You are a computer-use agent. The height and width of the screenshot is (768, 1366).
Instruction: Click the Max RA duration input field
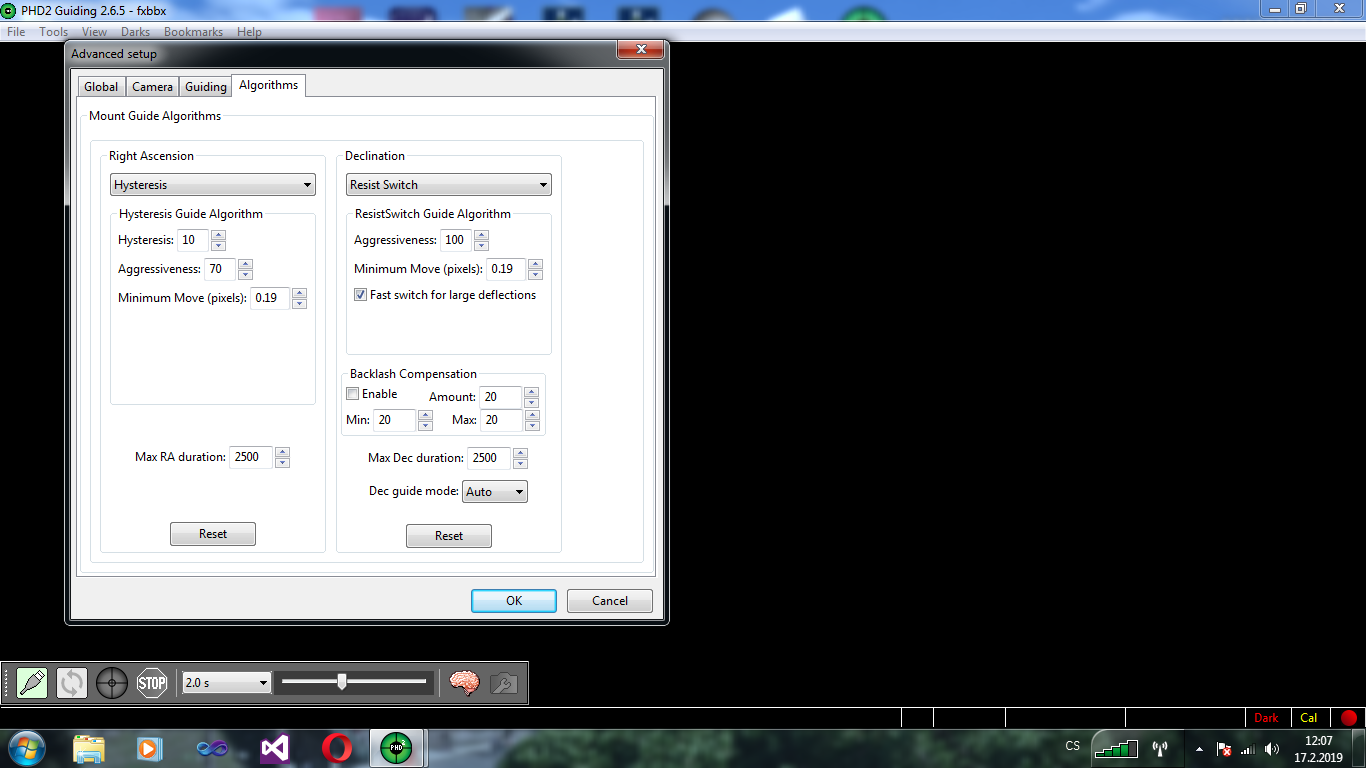click(x=251, y=457)
